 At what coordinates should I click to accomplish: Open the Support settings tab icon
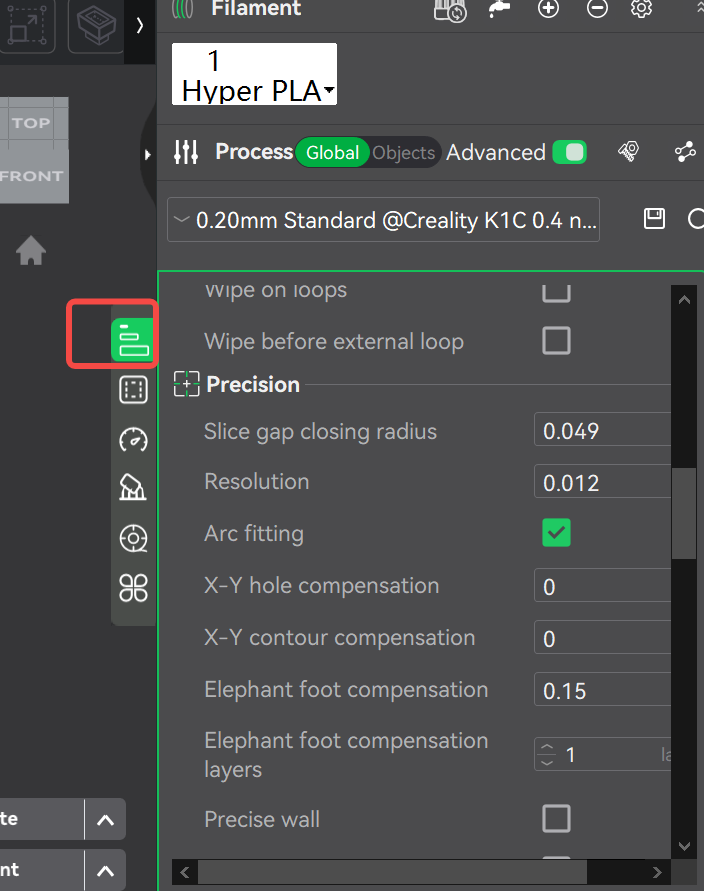[x=133, y=488]
